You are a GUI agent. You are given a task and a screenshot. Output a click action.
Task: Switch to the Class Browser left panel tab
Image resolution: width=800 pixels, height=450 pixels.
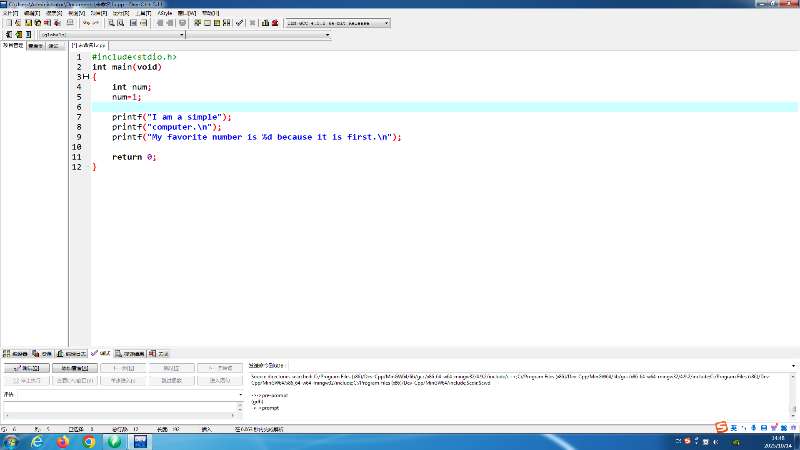[x=35, y=46]
